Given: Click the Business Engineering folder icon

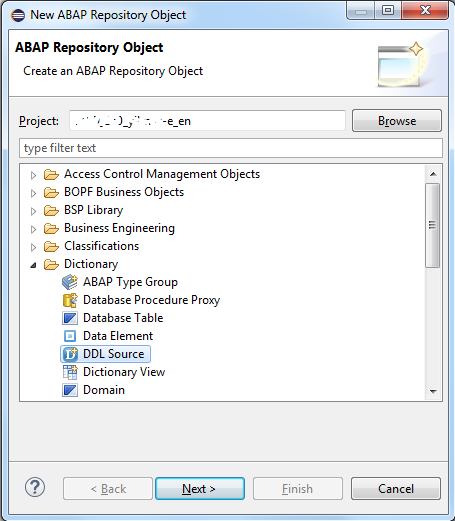Looking at the screenshot, I should click(x=51, y=228).
